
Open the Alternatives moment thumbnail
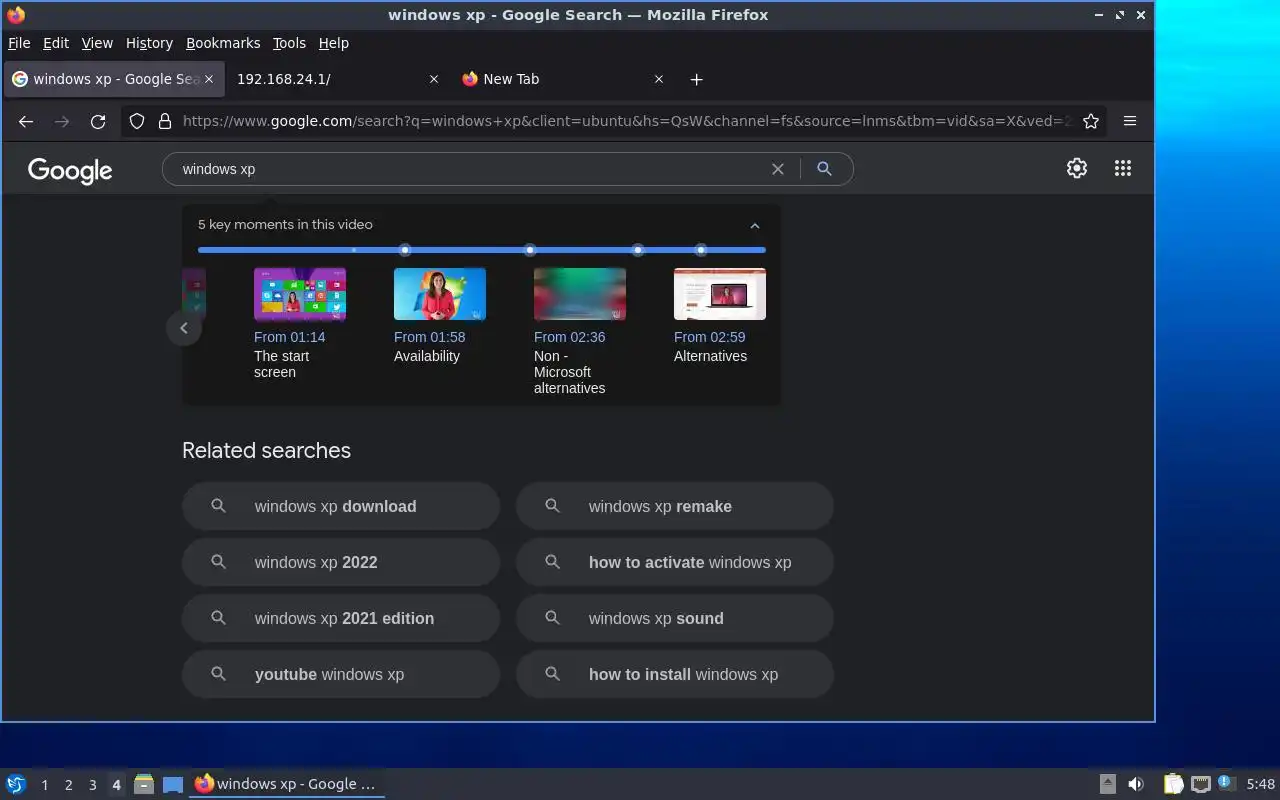coord(720,294)
